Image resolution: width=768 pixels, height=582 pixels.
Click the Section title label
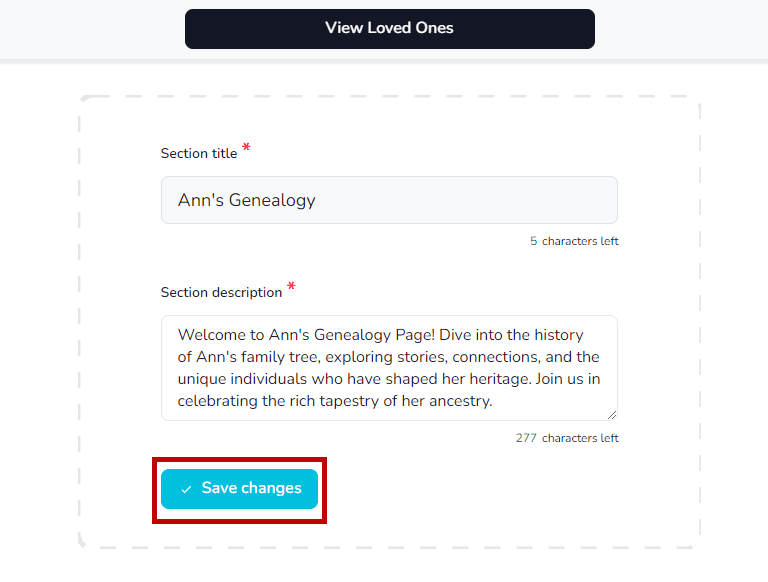point(199,154)
